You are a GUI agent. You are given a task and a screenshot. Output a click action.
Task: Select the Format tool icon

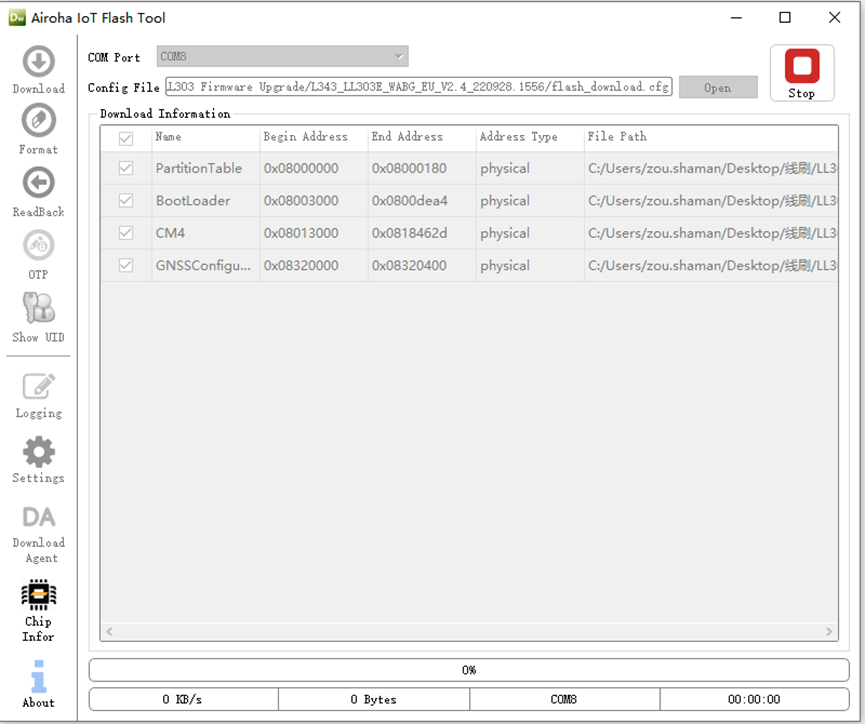pos(38,122)
